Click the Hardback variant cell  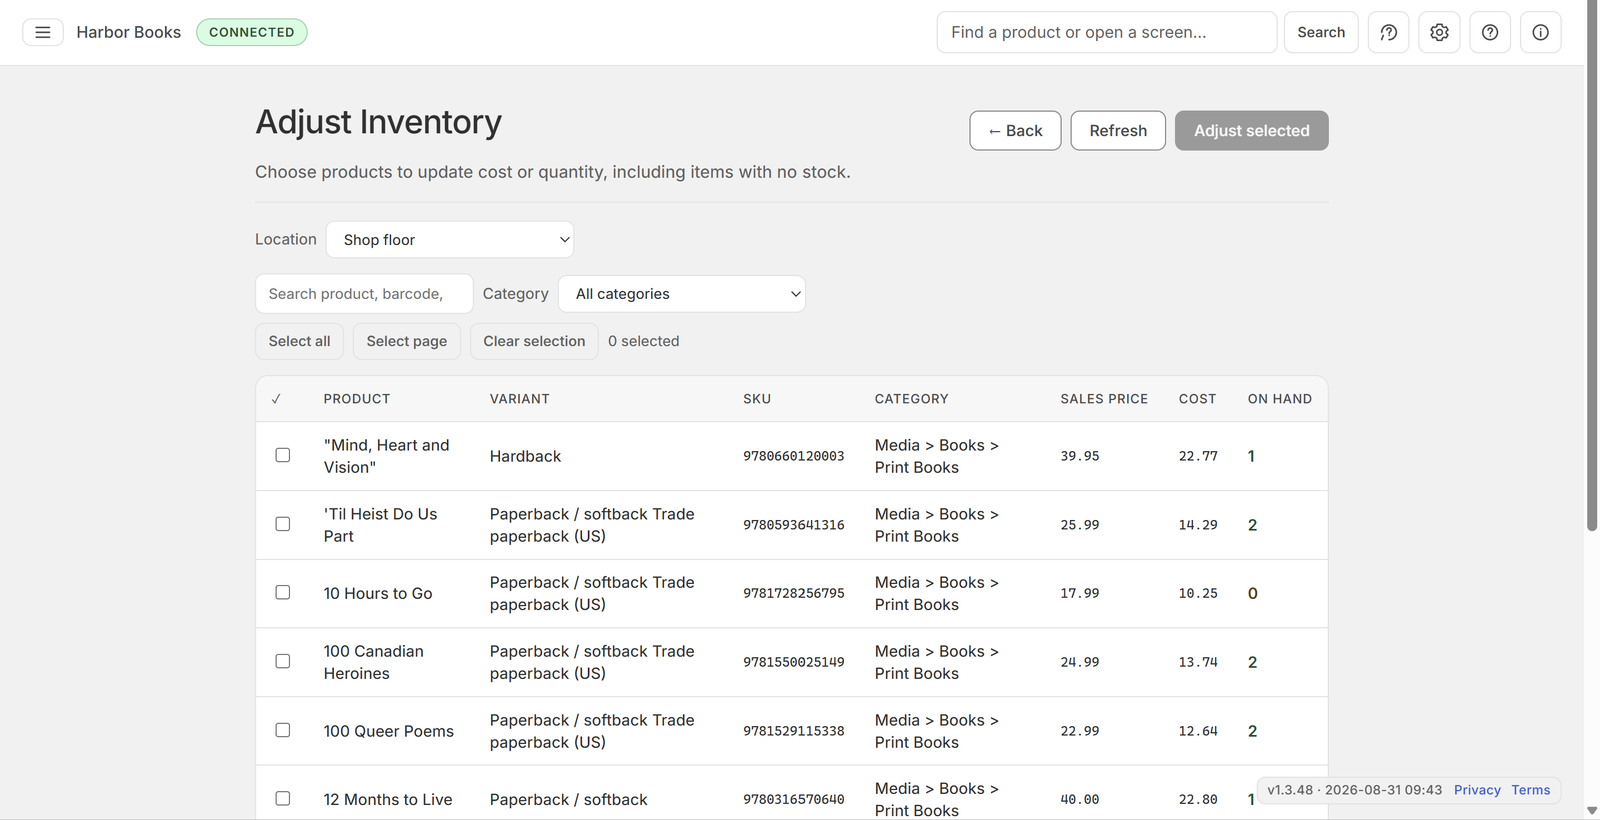tap(525, 456)
